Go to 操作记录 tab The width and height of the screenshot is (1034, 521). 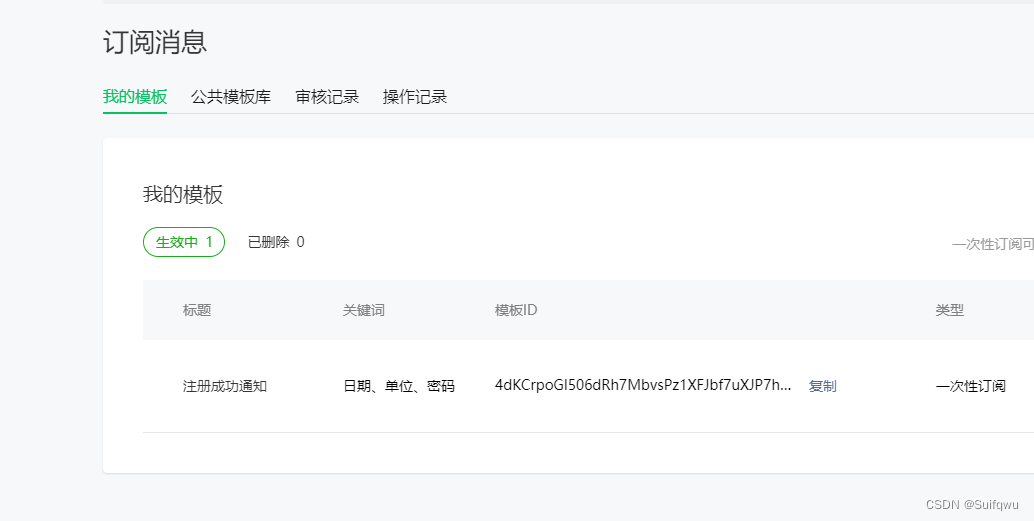coord(415,97)
